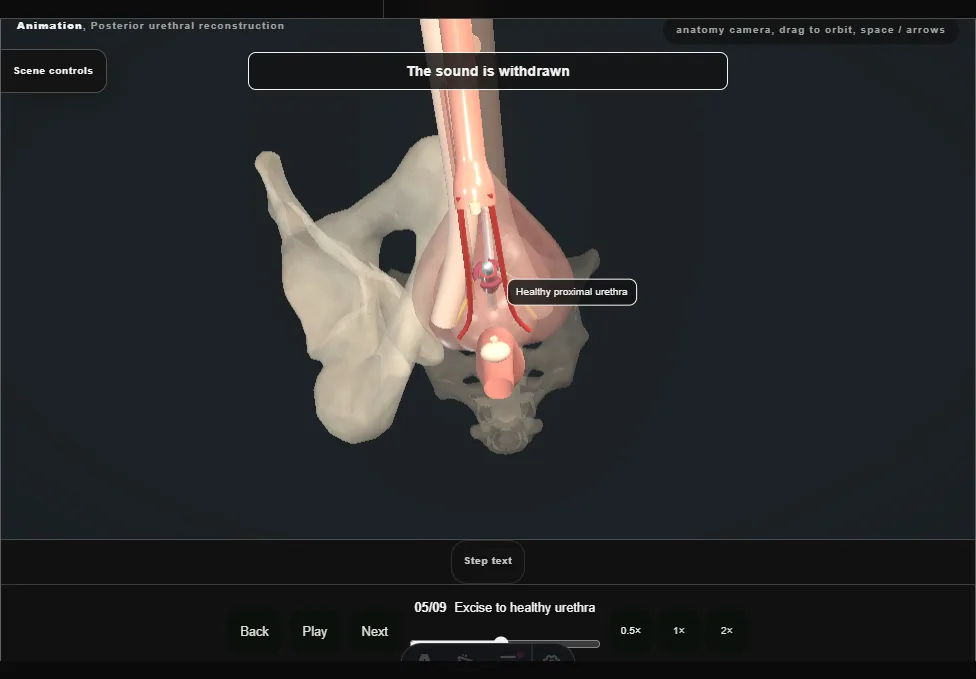This screenshot has height=679, width=976.
Task: Open the Scene controls panel
Action: [54, 71]
